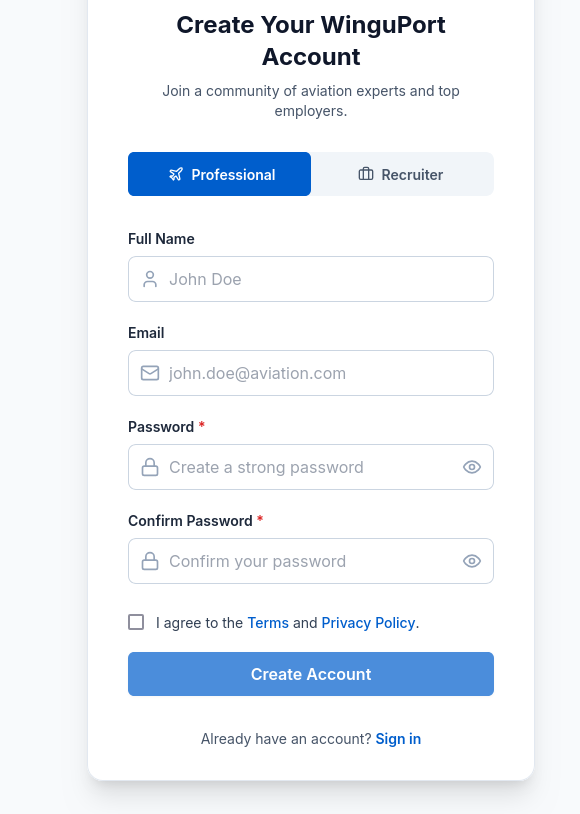Open the Sign in link

[398, 738]
